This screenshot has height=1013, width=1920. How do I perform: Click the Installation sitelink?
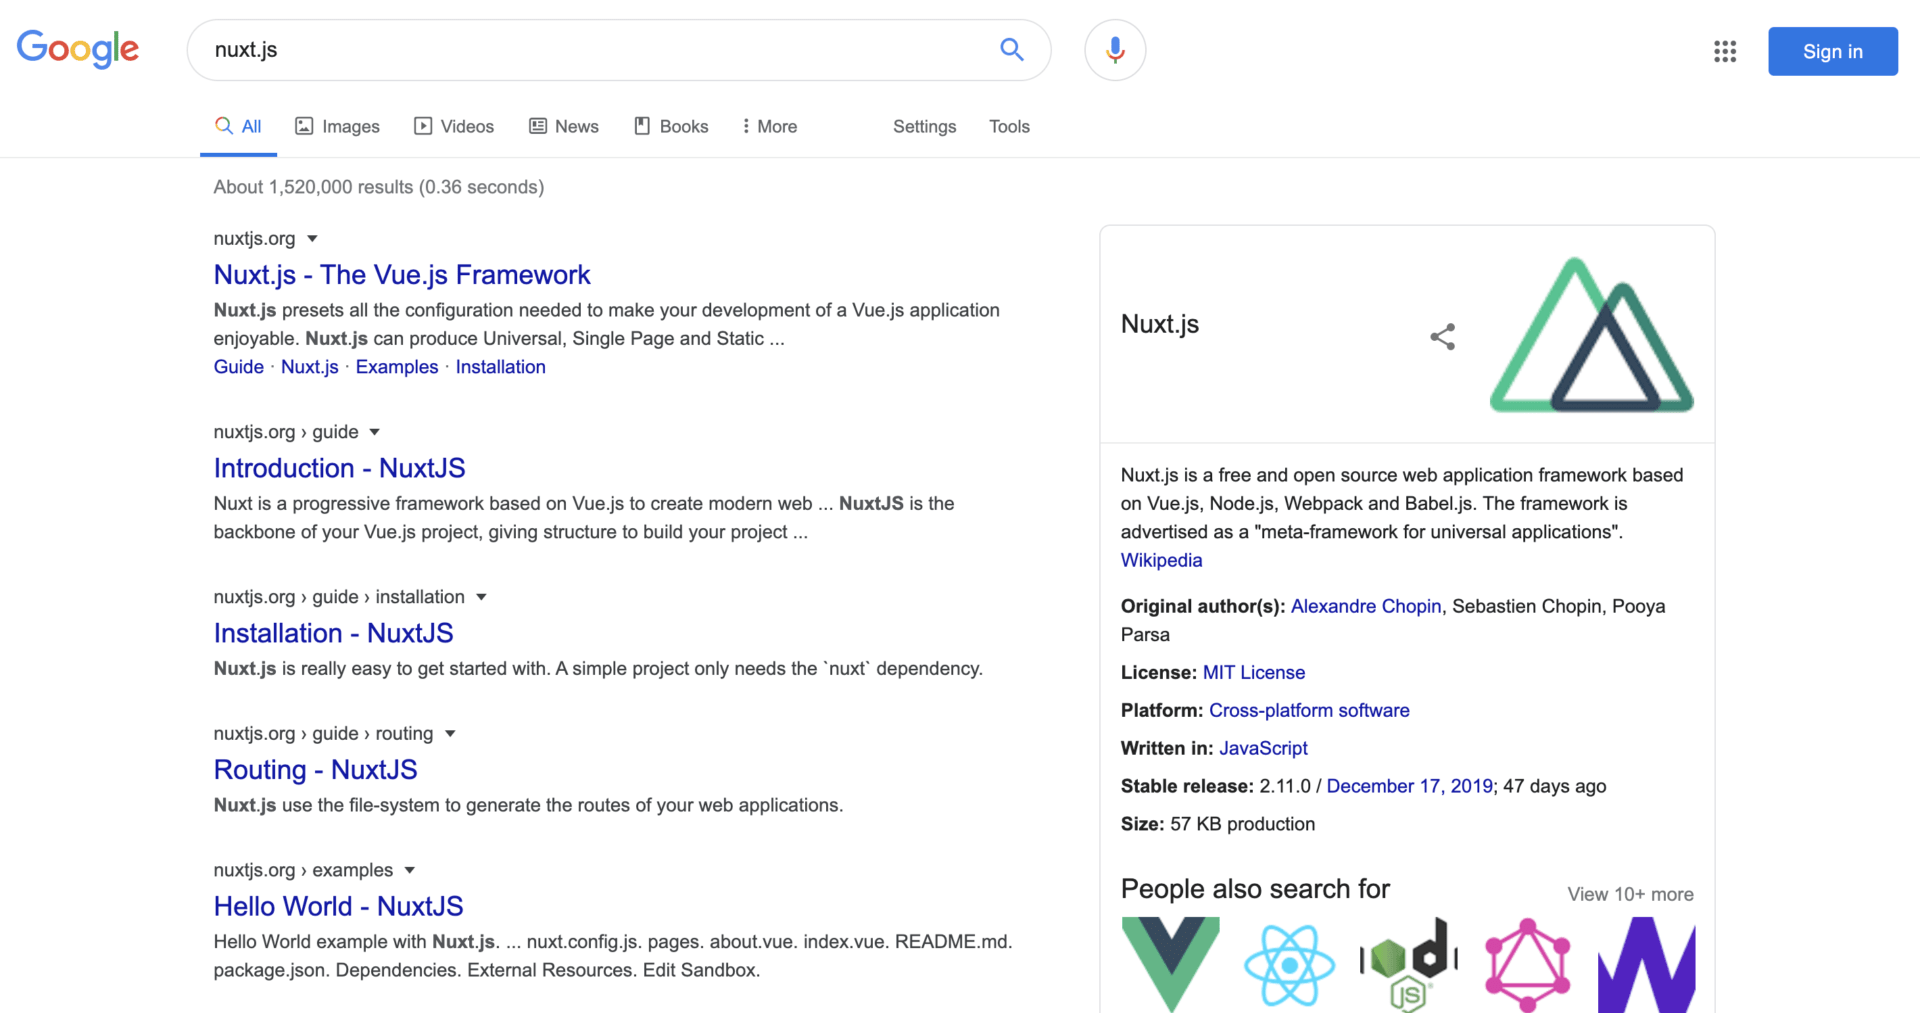tap(501, 367)
